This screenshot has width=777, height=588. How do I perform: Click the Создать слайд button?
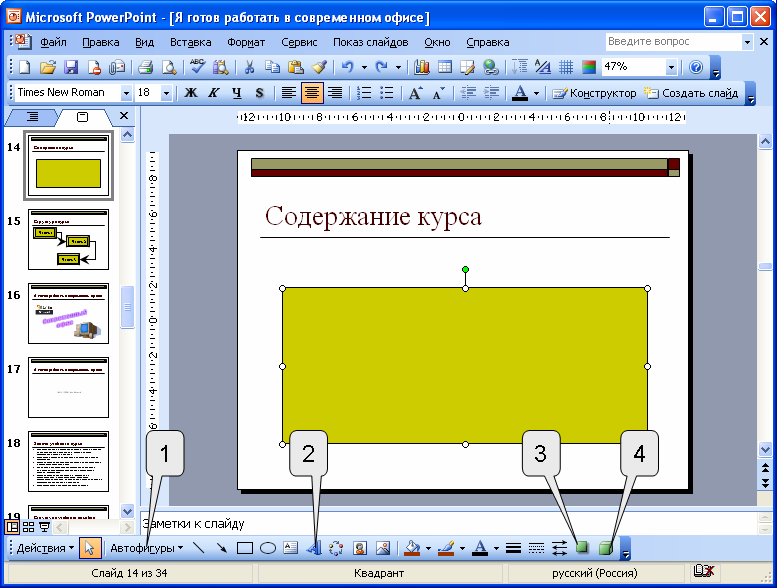691,93
